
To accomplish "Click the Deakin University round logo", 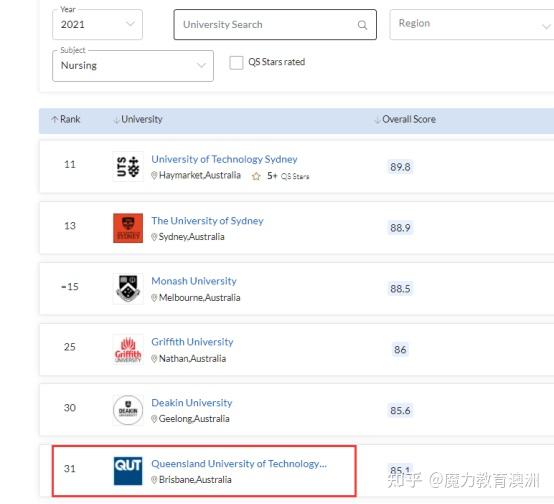I will click(x=128, y=410).
